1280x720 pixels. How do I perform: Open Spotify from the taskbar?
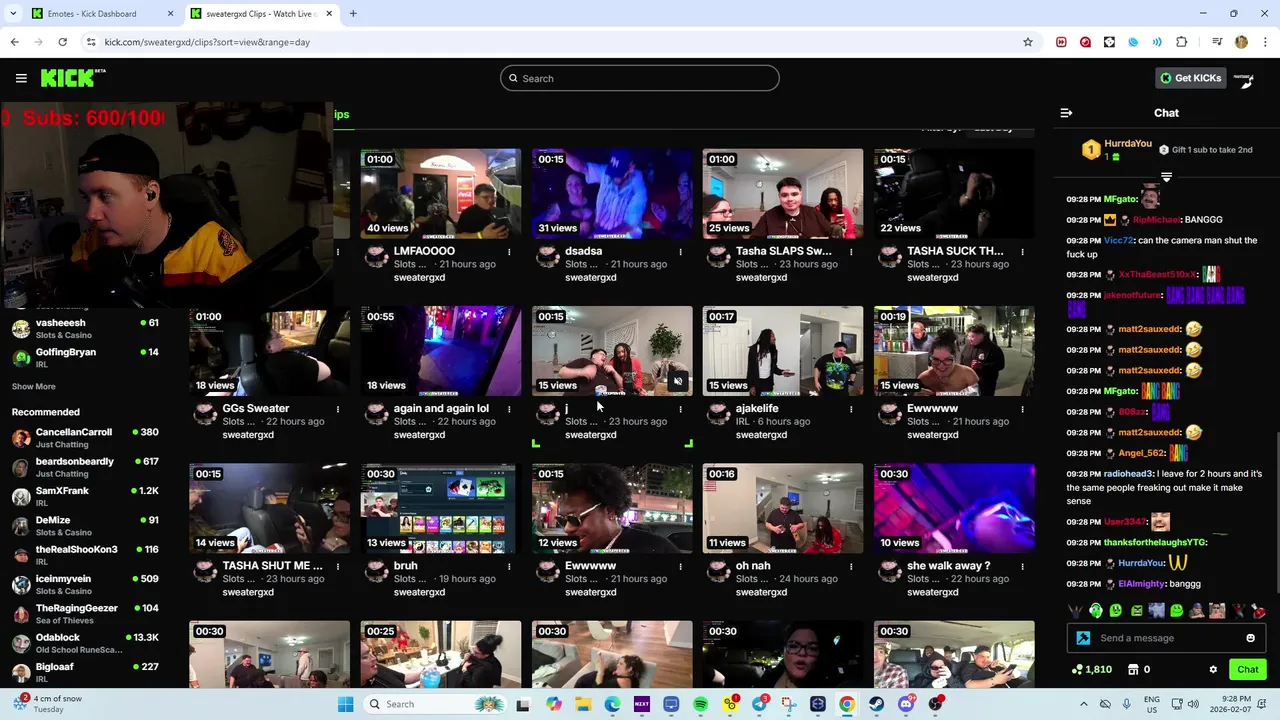[x=700, y=704]
